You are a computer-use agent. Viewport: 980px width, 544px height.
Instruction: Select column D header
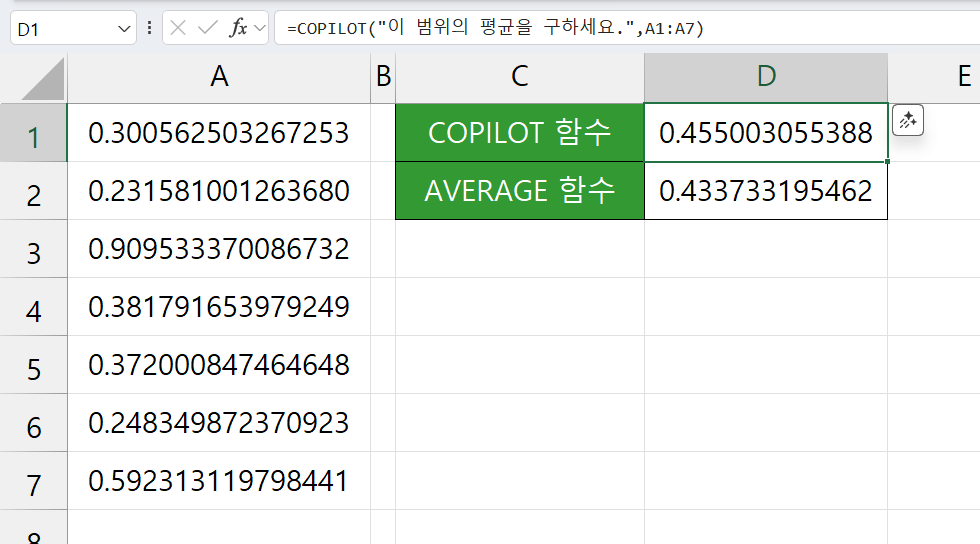765,77
